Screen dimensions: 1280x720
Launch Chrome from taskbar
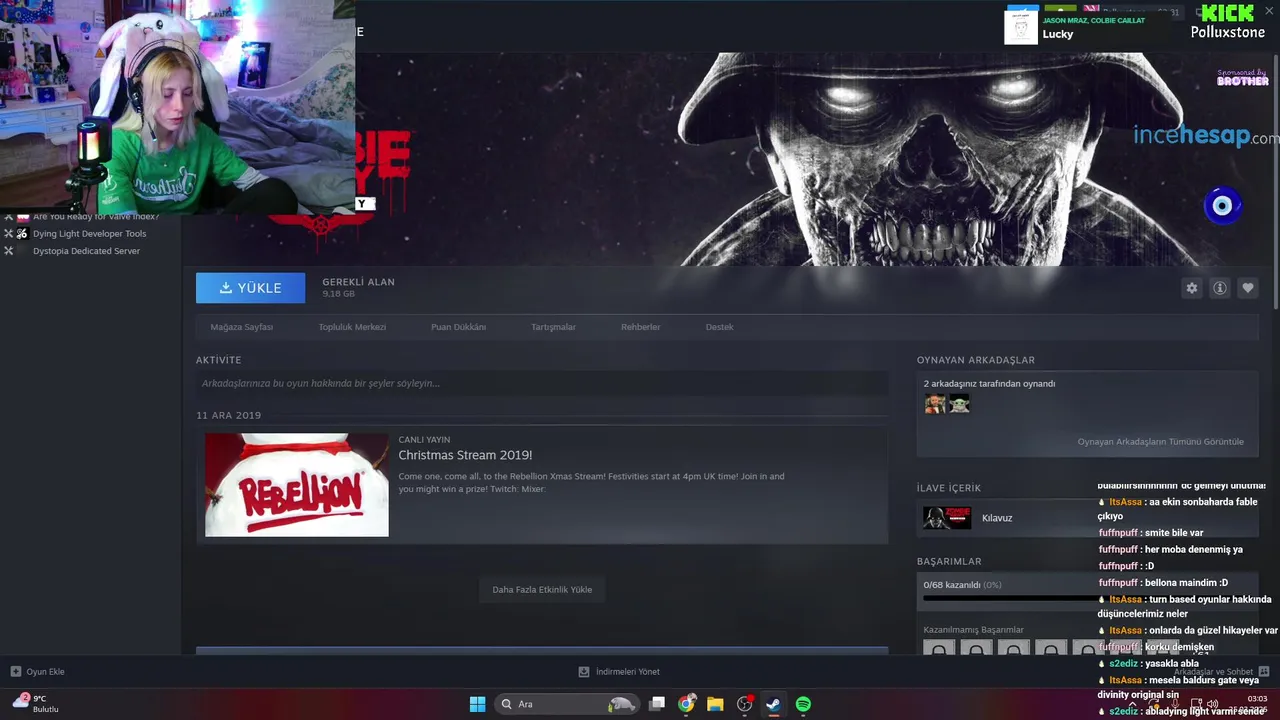(x=686, y=704)
